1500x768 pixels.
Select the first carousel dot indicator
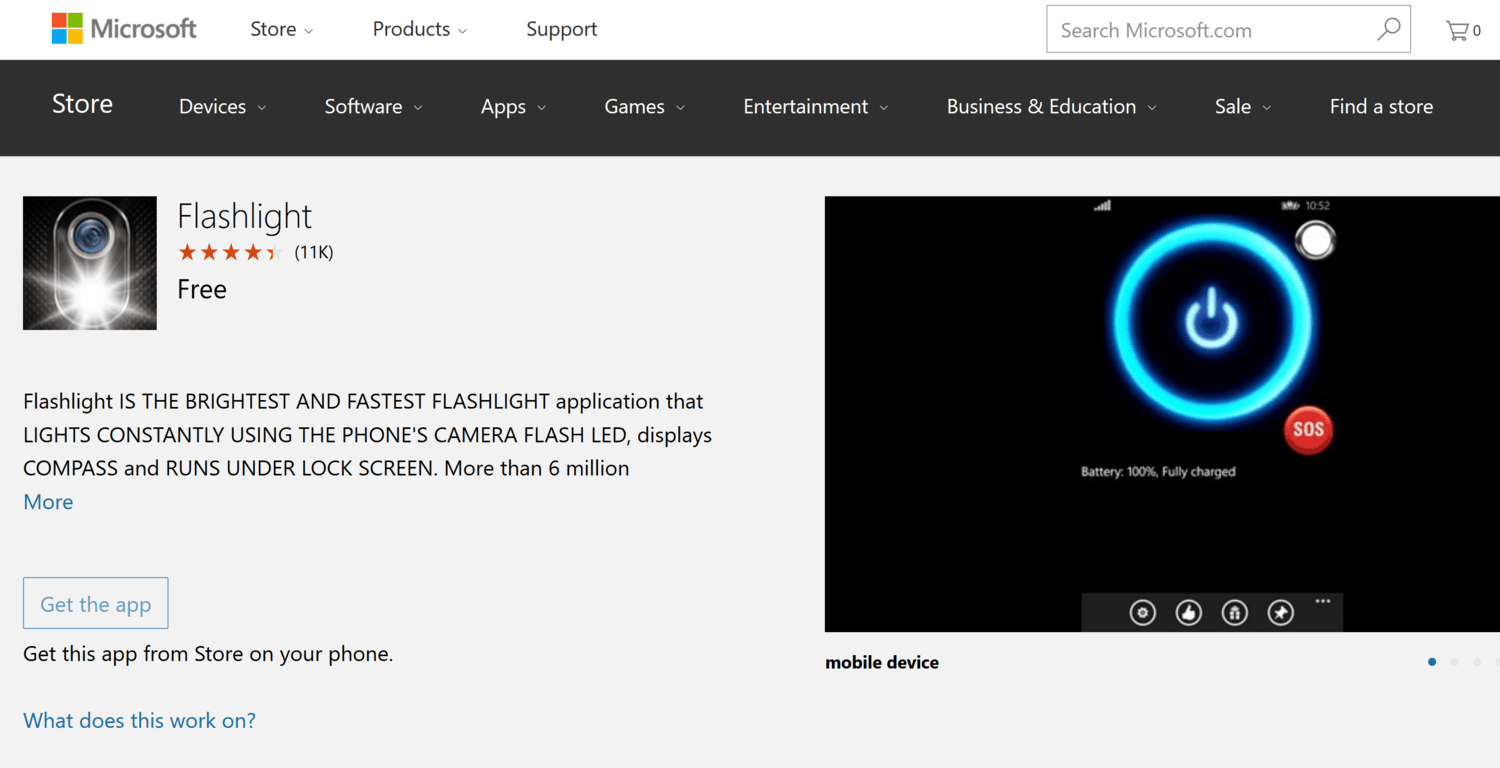pyautogui.click(x=1432, y=662)
